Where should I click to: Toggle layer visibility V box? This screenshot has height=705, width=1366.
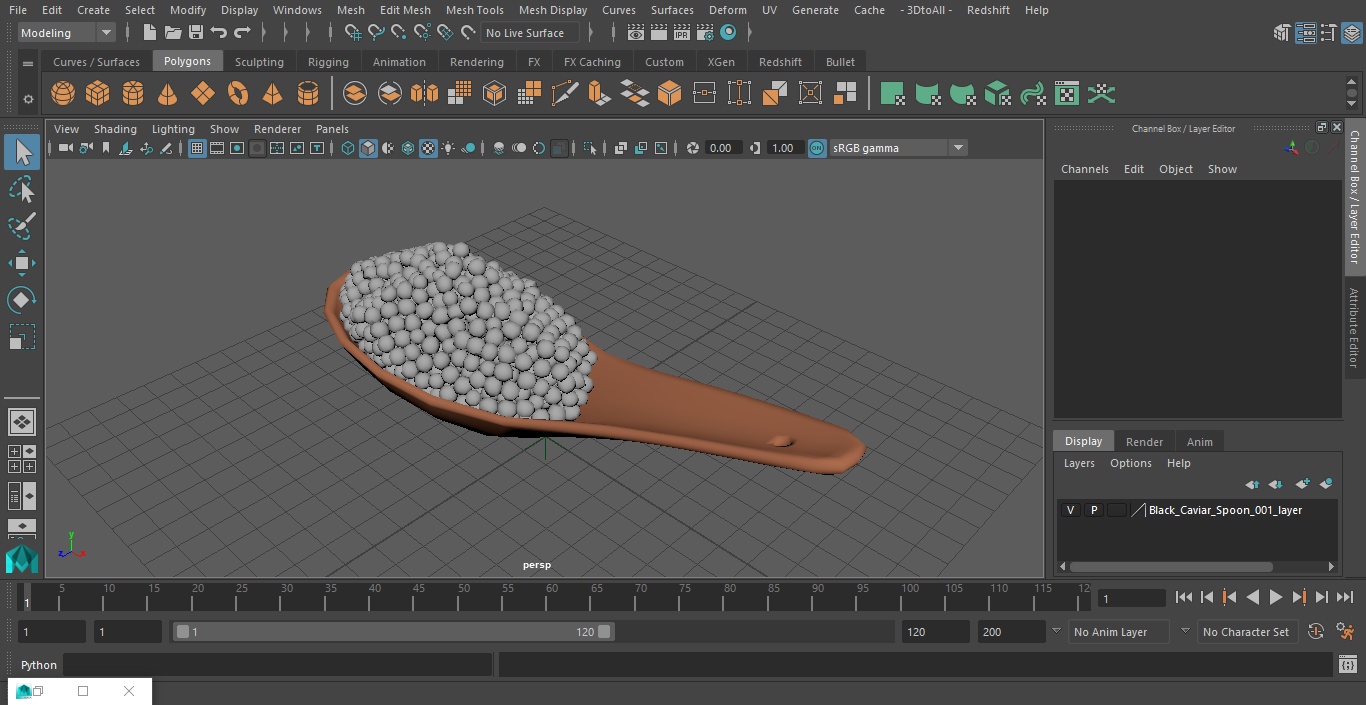pos(1070,510)
